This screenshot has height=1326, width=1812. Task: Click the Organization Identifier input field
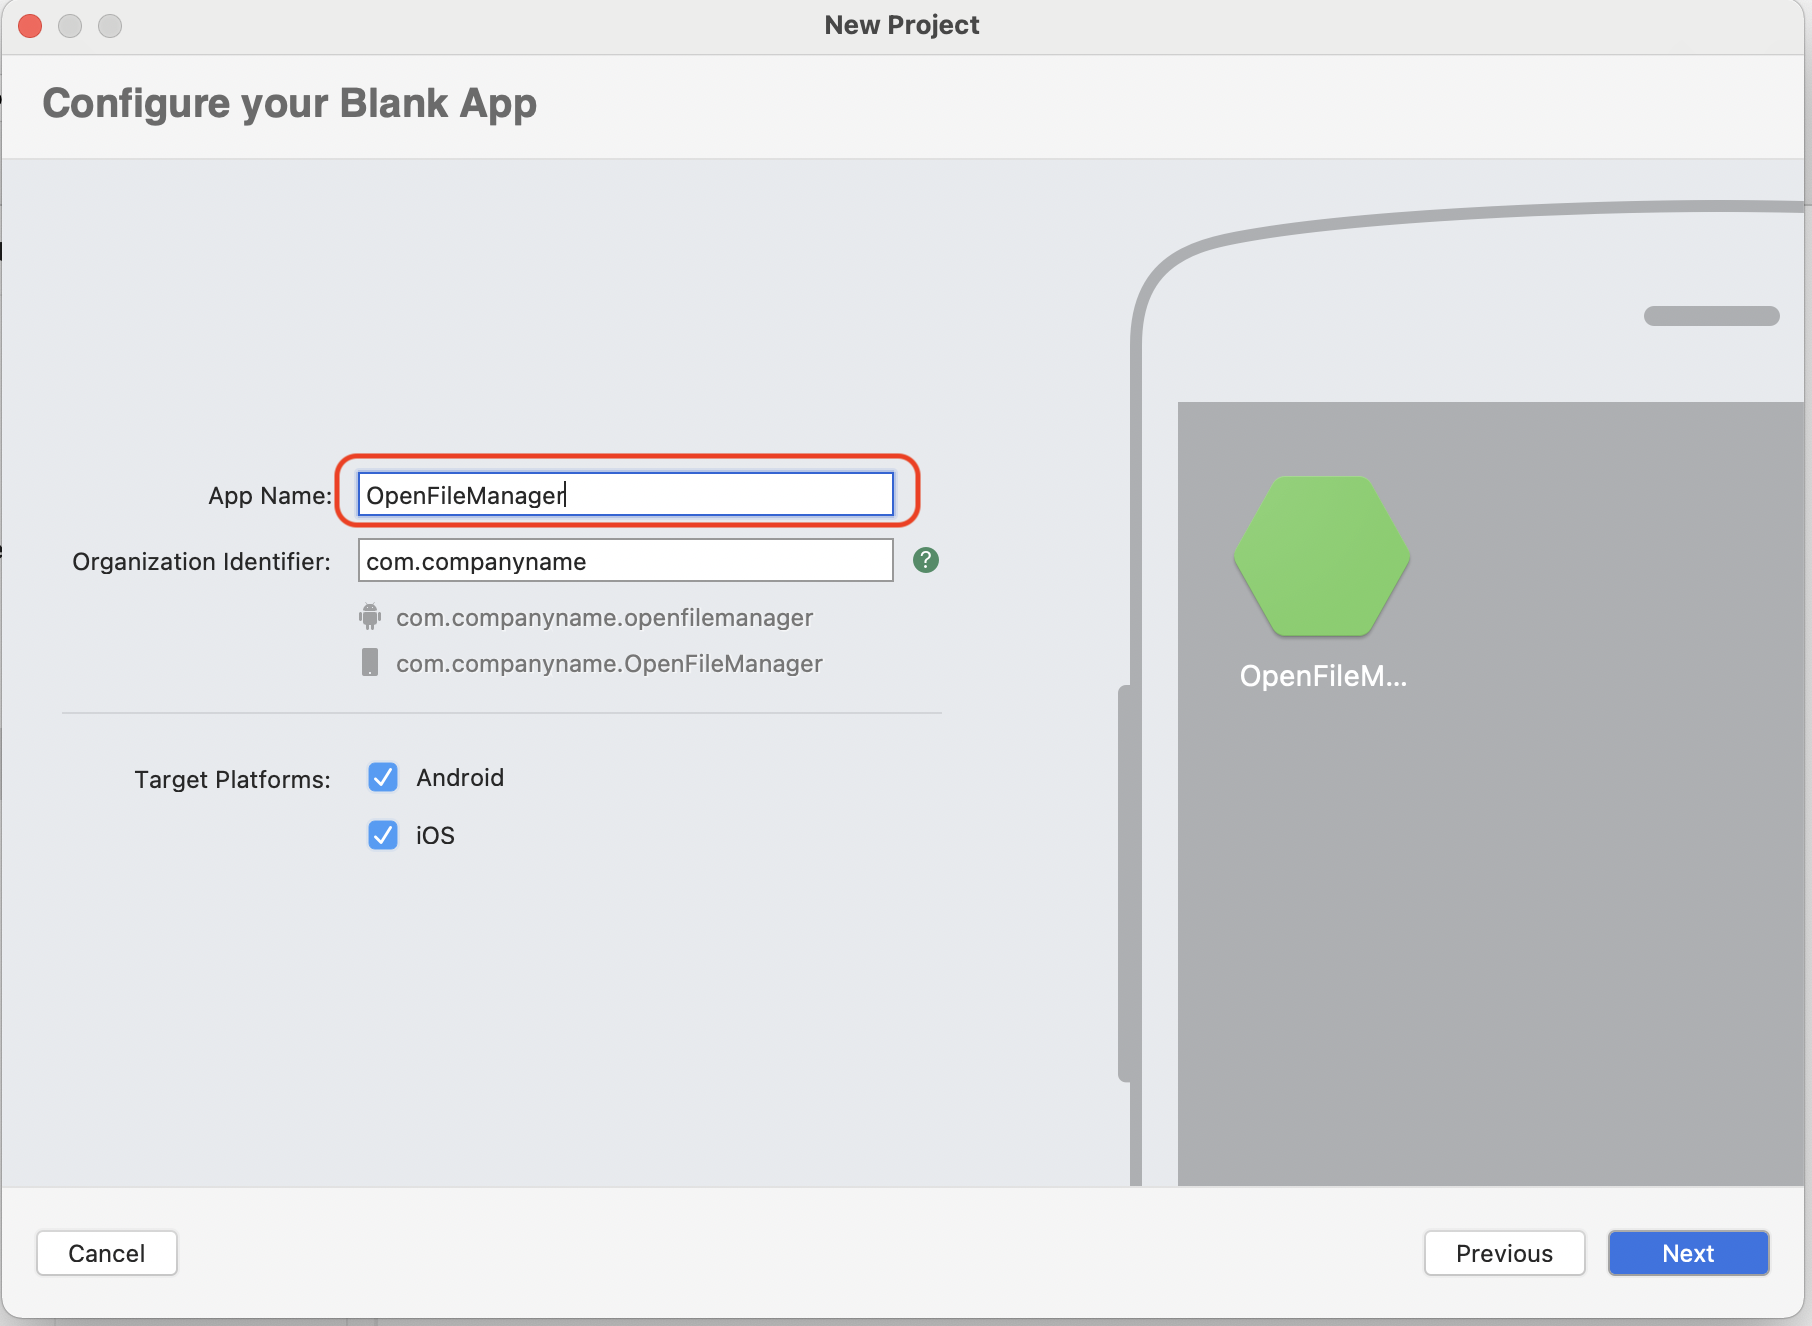click(x=626, y=560)
